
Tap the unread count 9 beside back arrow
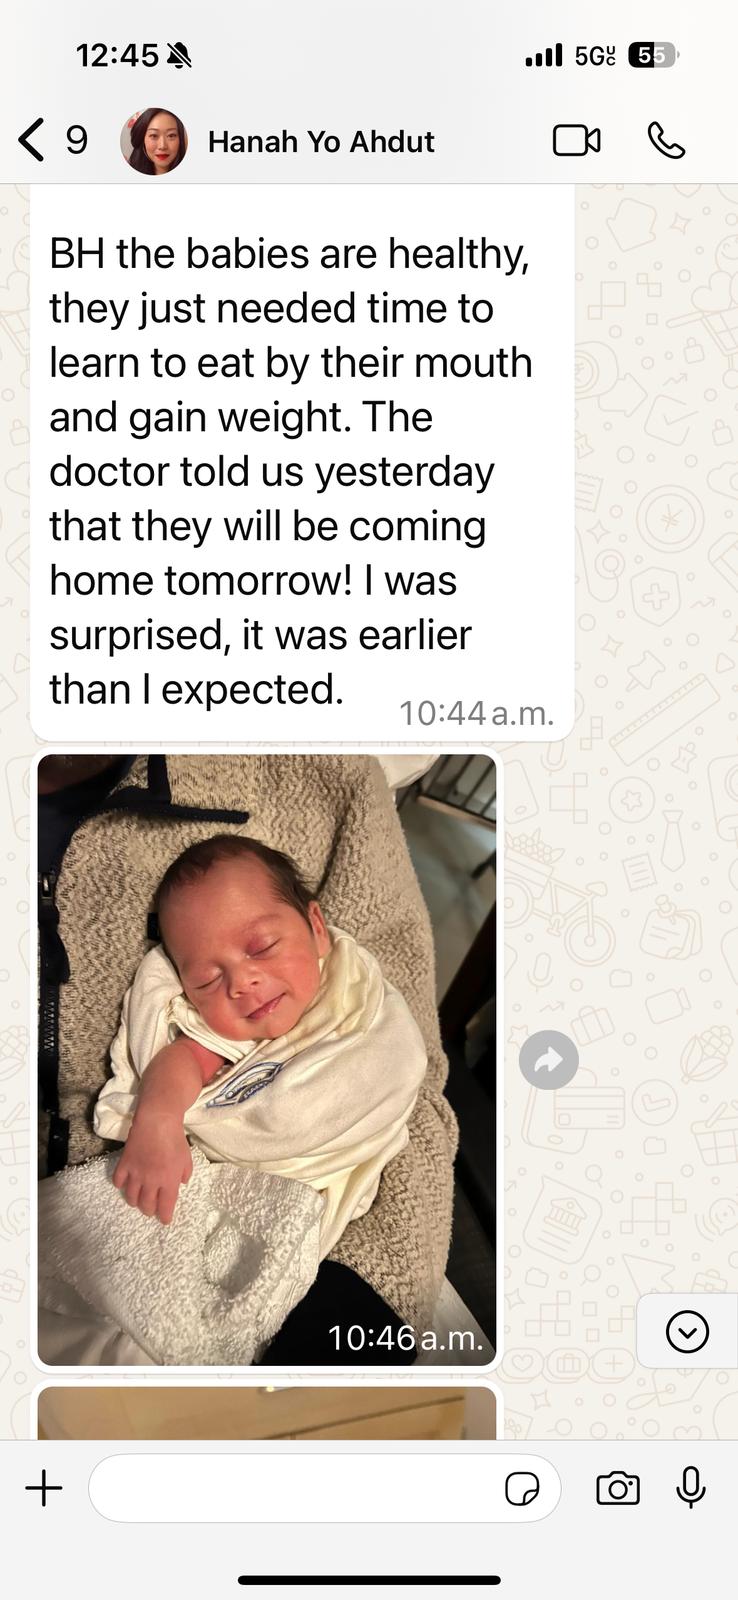pos(77,141)
